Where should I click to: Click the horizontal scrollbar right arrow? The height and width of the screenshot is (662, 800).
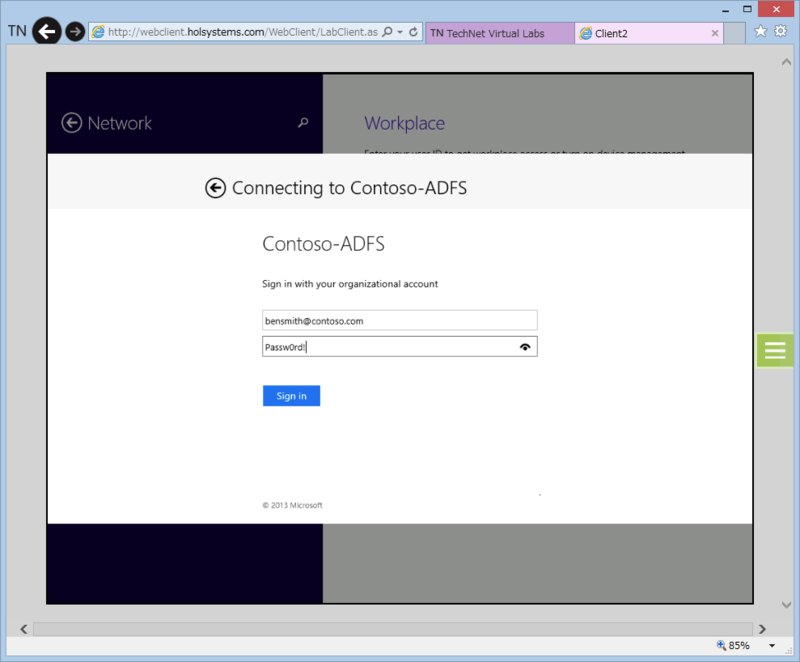762,629
